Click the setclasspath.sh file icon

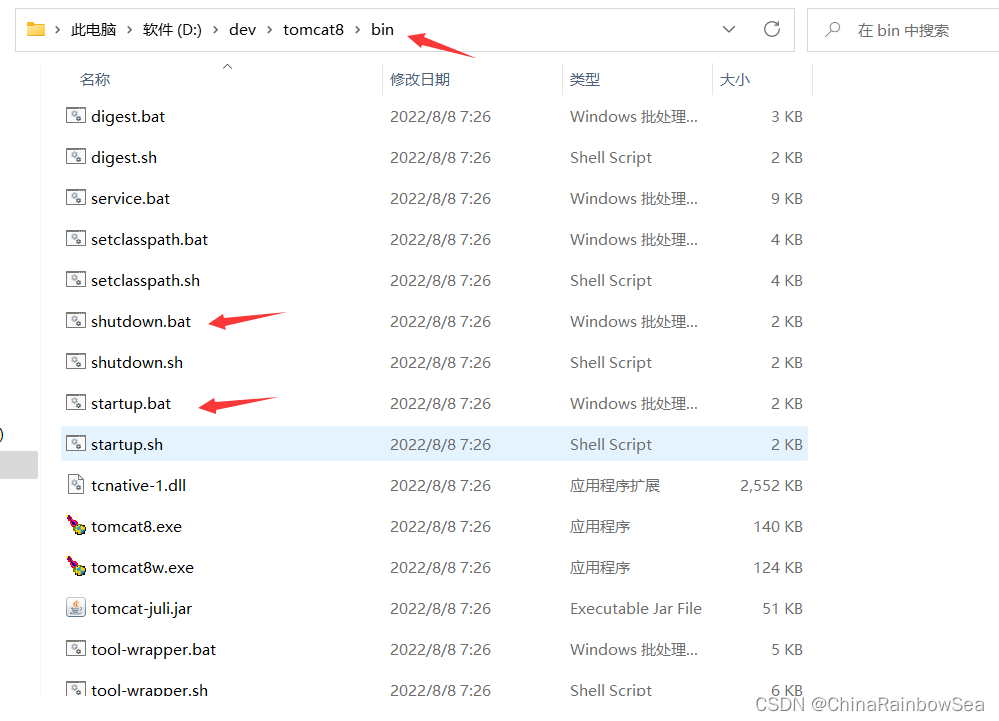click(76, 280)
